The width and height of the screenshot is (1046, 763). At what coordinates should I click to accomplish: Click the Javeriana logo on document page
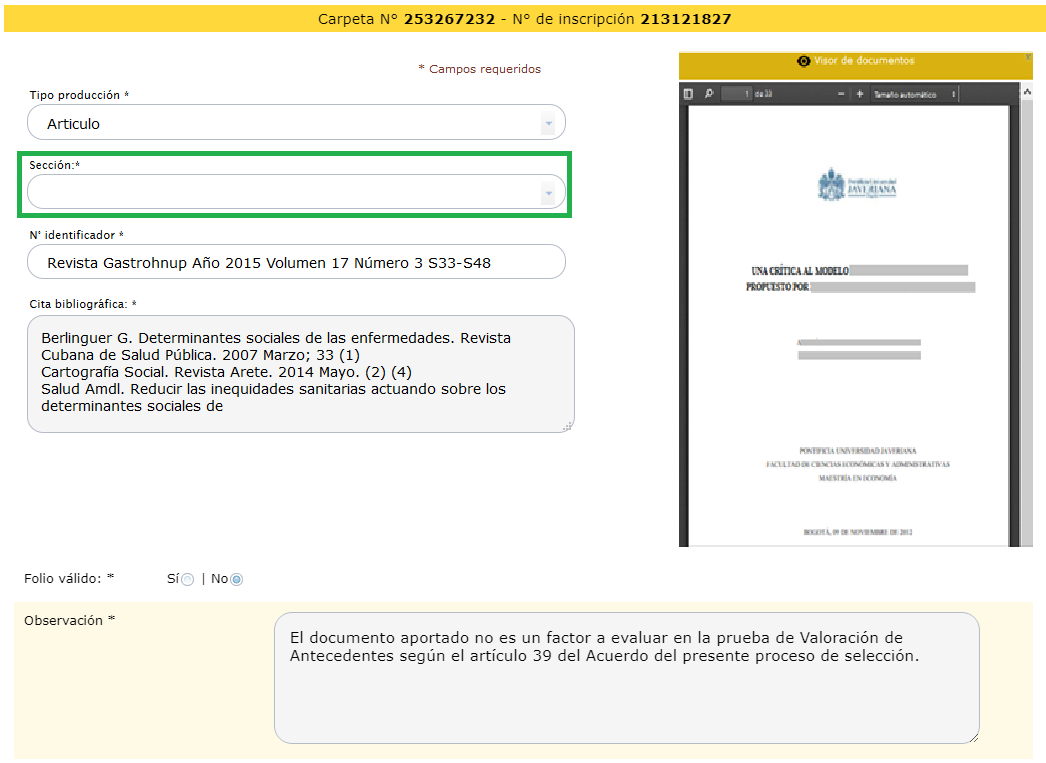pos(857,185)
